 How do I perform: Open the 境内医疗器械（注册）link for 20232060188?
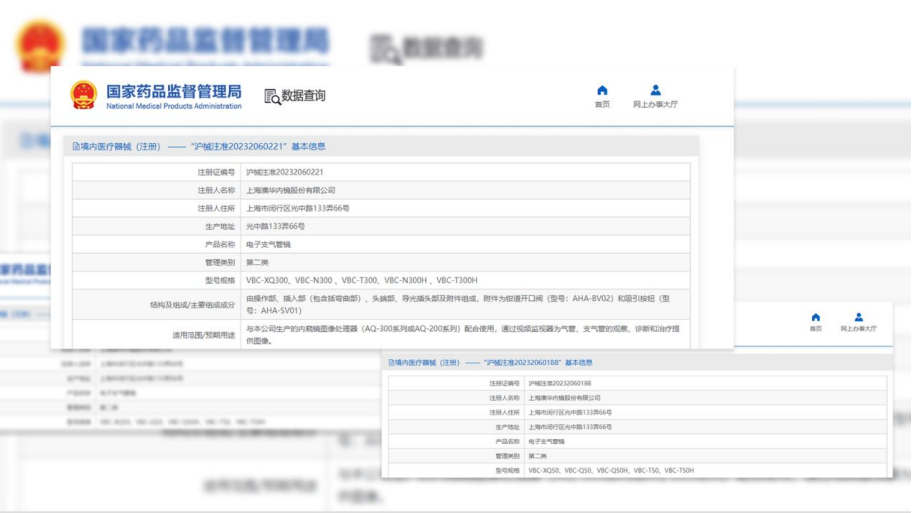click(x=428, y=362)
